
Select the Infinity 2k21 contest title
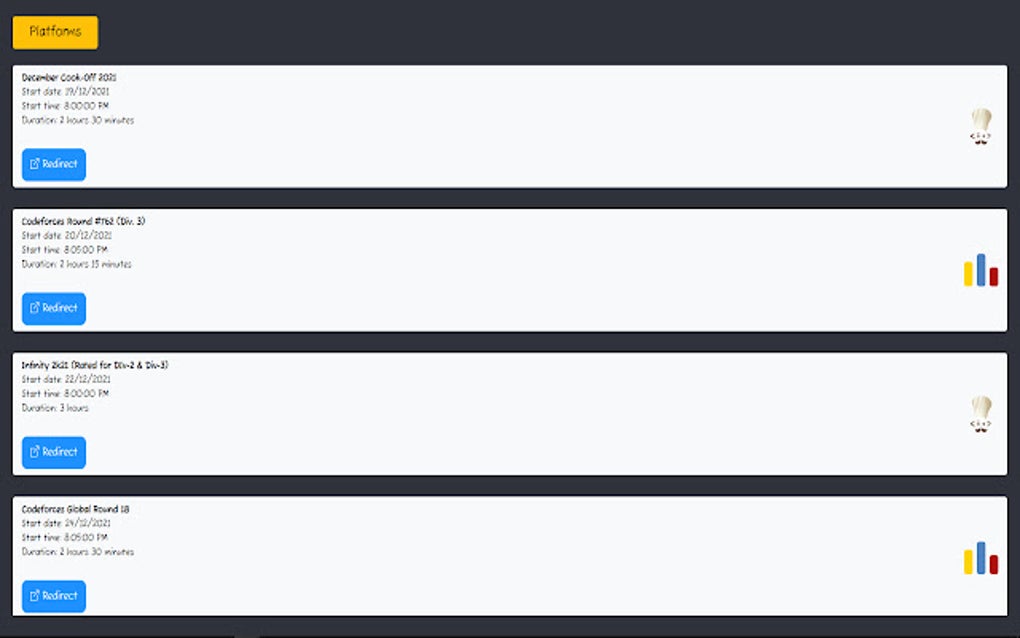tap(95, 365)
